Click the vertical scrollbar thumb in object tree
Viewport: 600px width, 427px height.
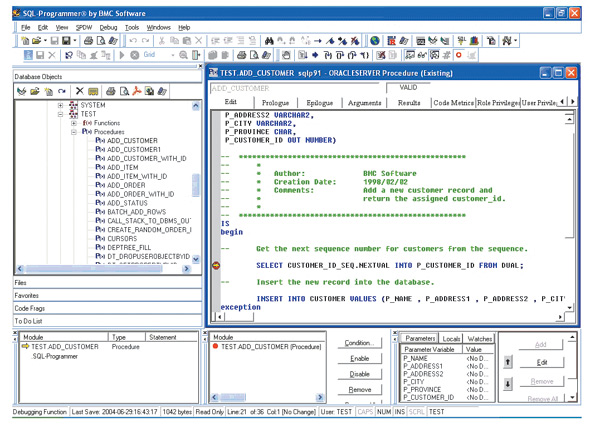pos(196,185)
